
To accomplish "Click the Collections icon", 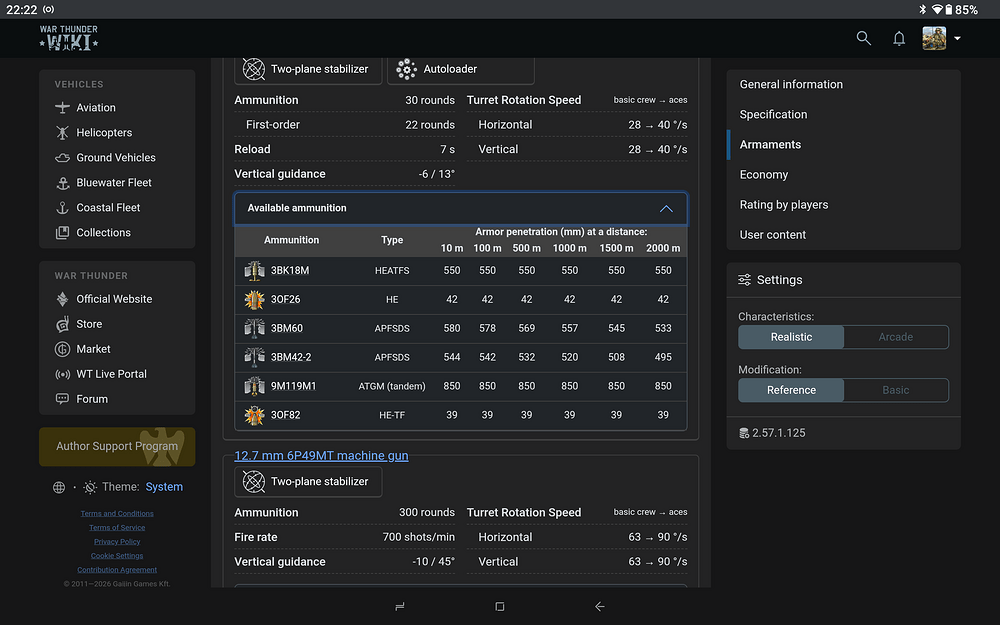I will click(x=62, y=233).
